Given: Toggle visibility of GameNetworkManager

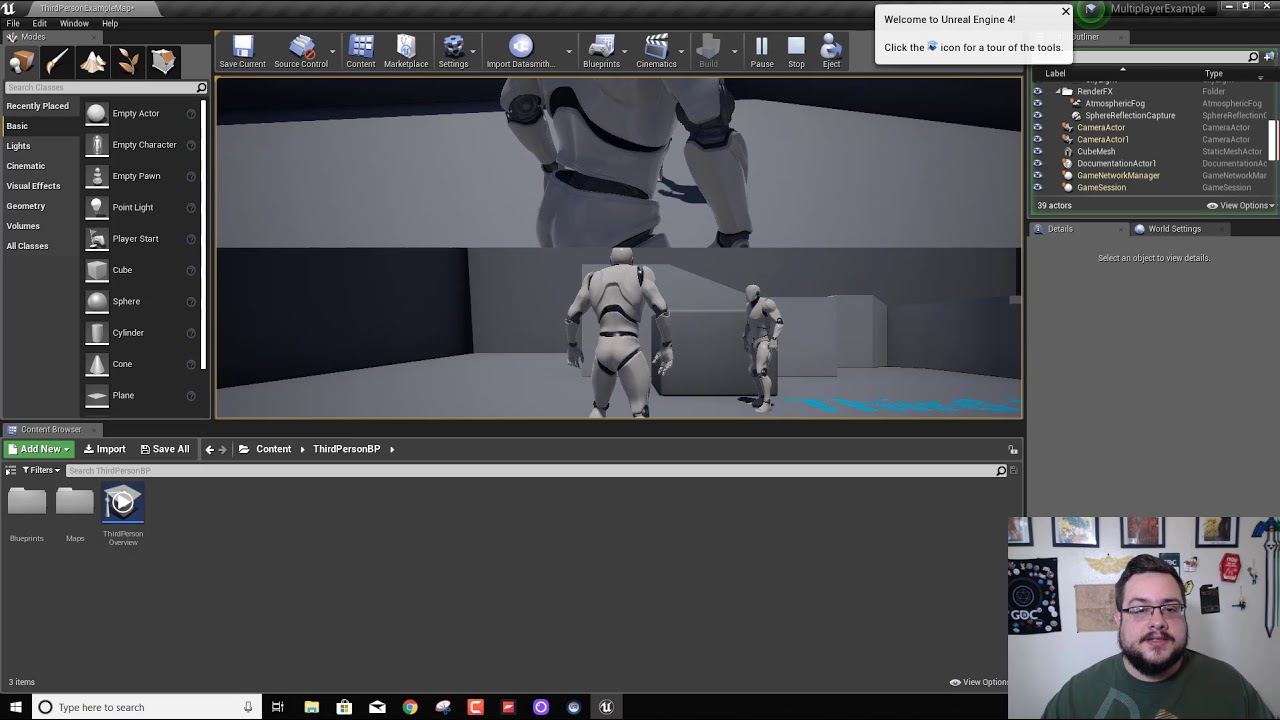Looking at the screenshot, I should 1037,175.
